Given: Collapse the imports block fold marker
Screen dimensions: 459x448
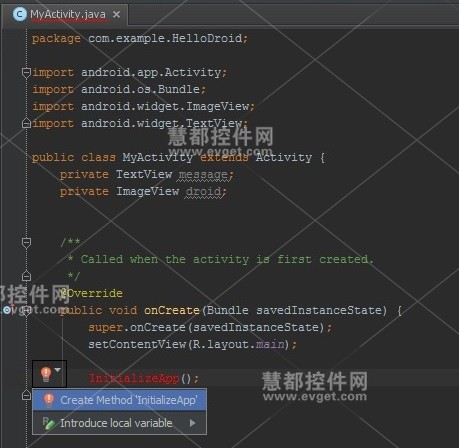Looking at the screenshot, I should tap(26, 72).
